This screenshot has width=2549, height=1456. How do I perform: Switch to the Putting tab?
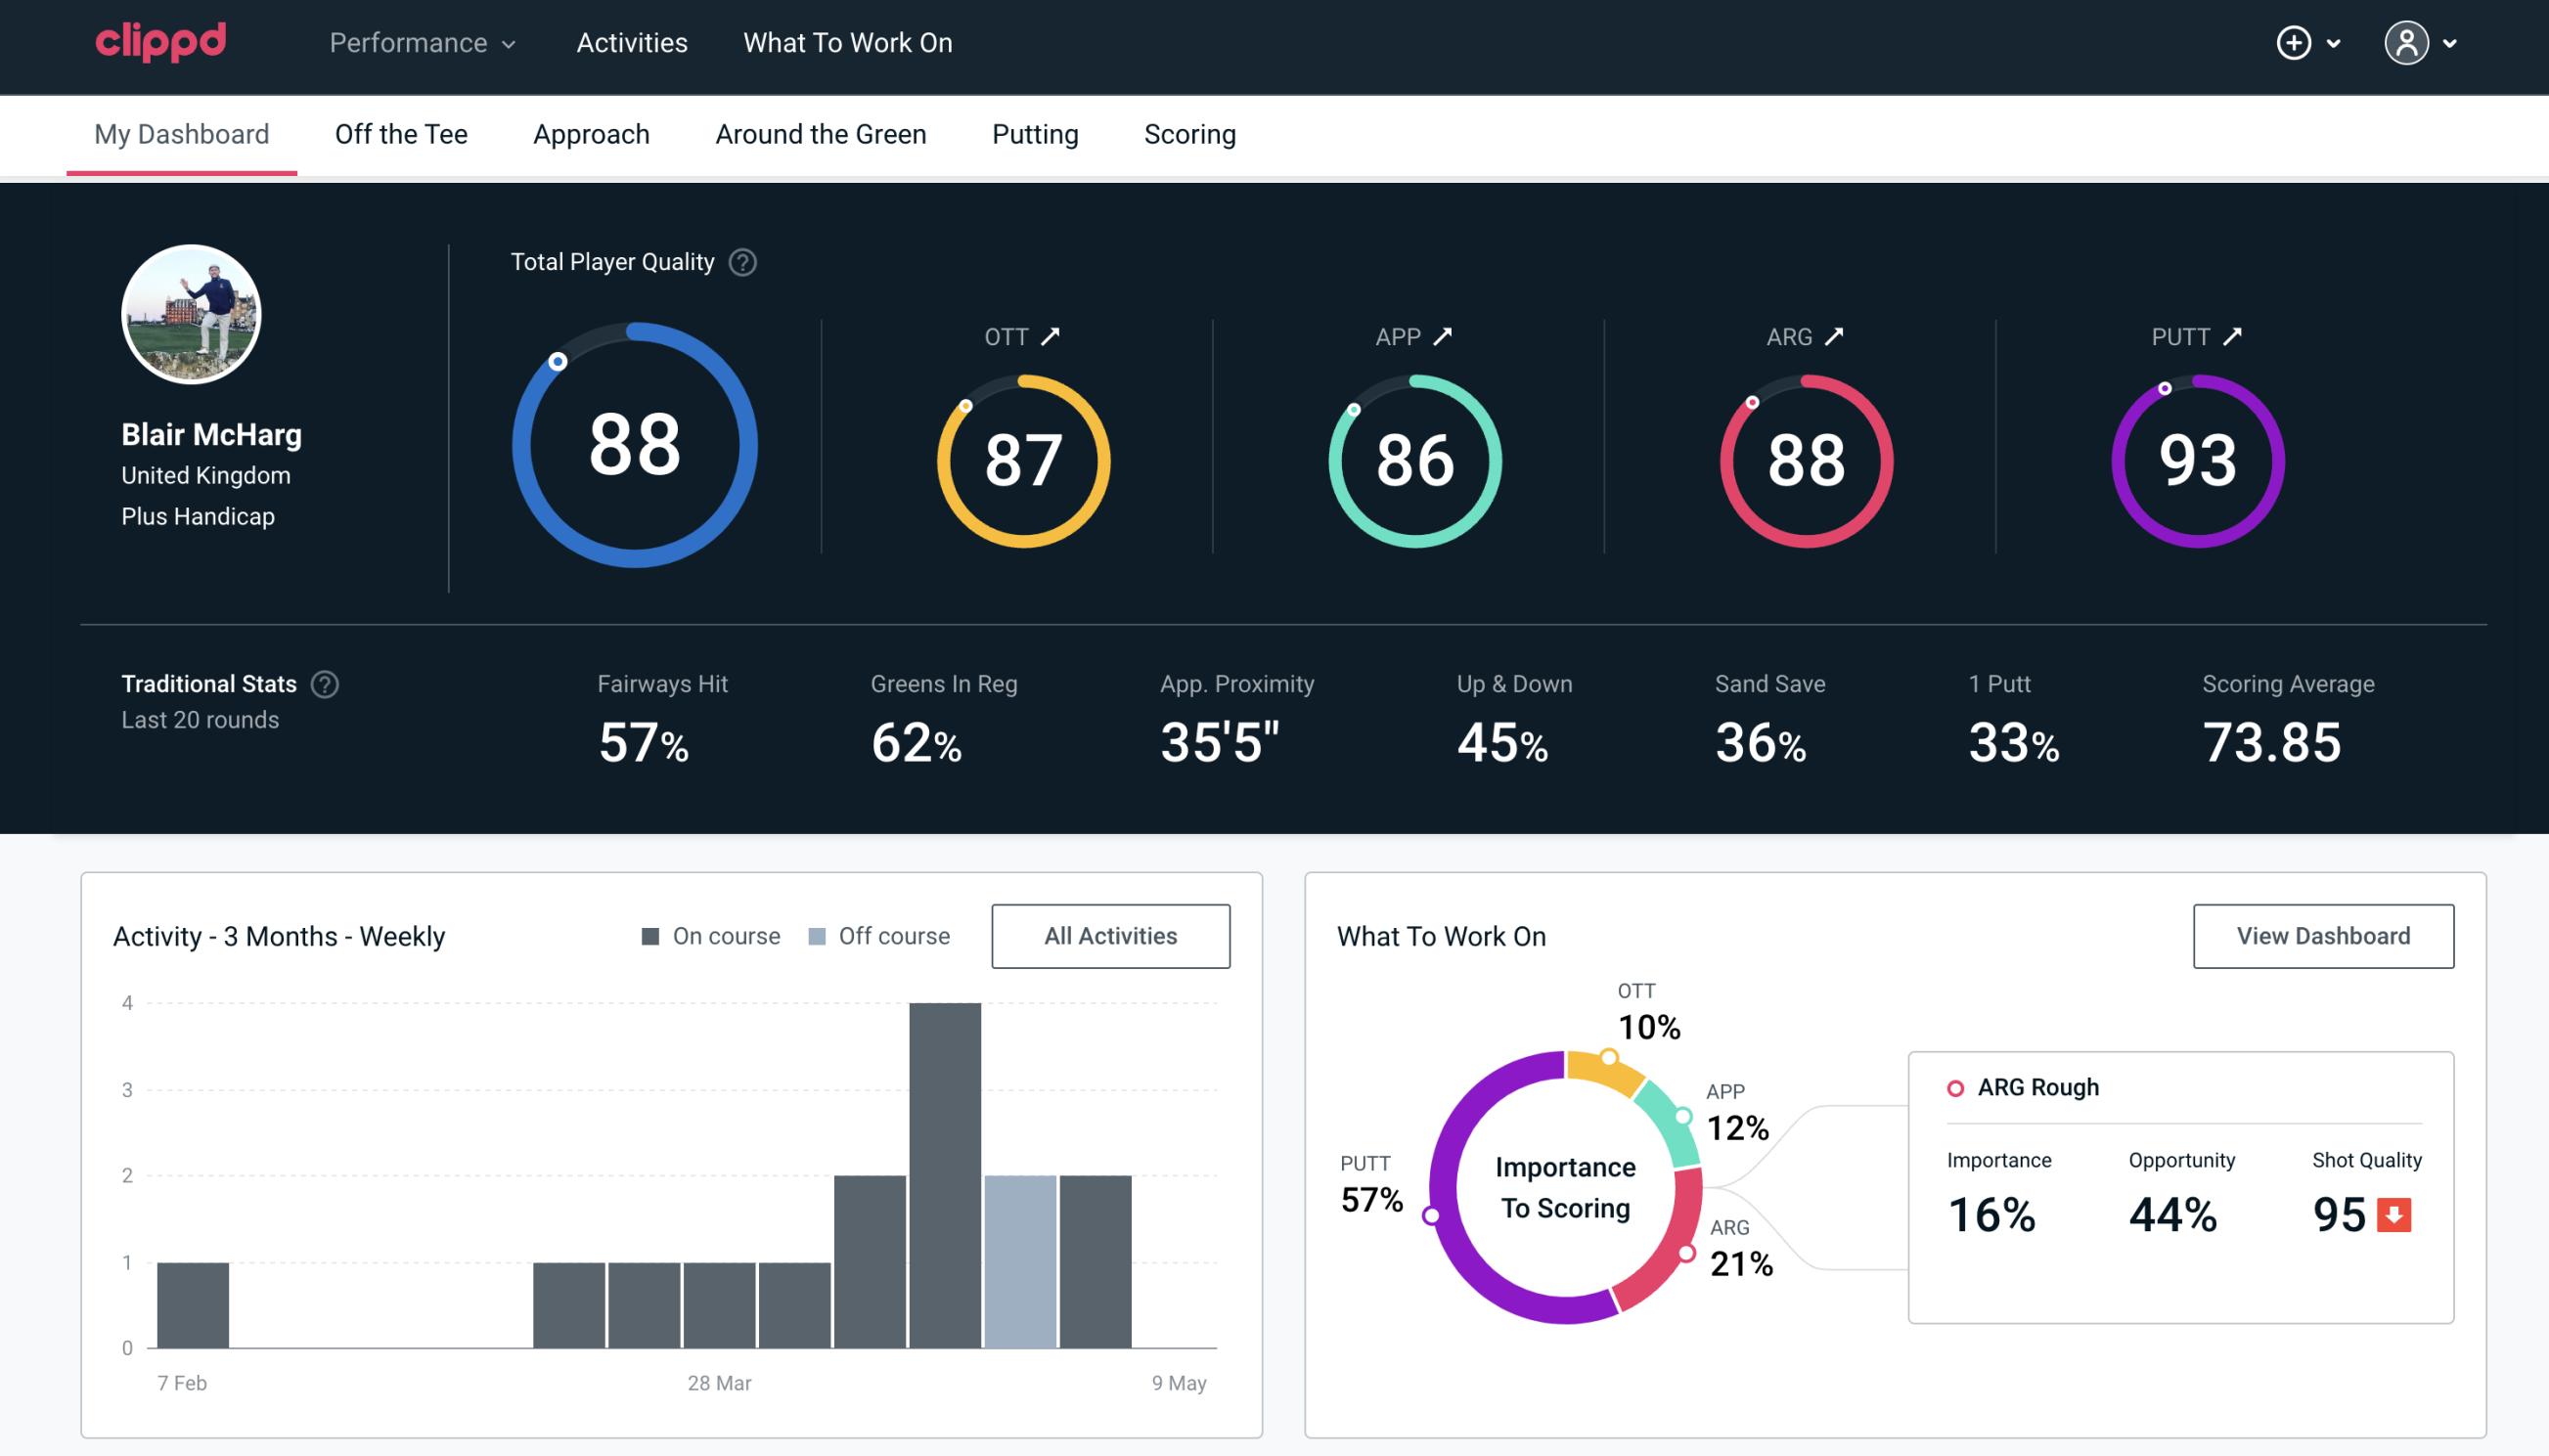(1033, 133)
